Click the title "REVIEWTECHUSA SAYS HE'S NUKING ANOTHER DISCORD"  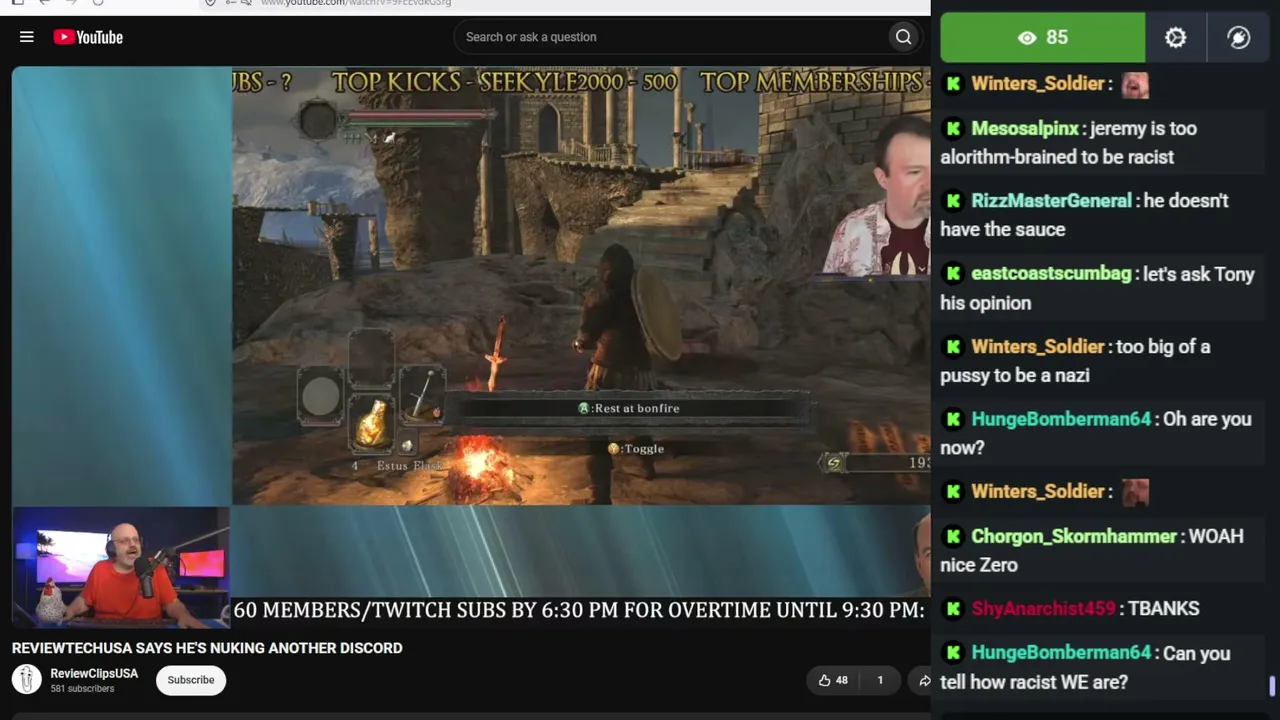[x=207, y=648]
